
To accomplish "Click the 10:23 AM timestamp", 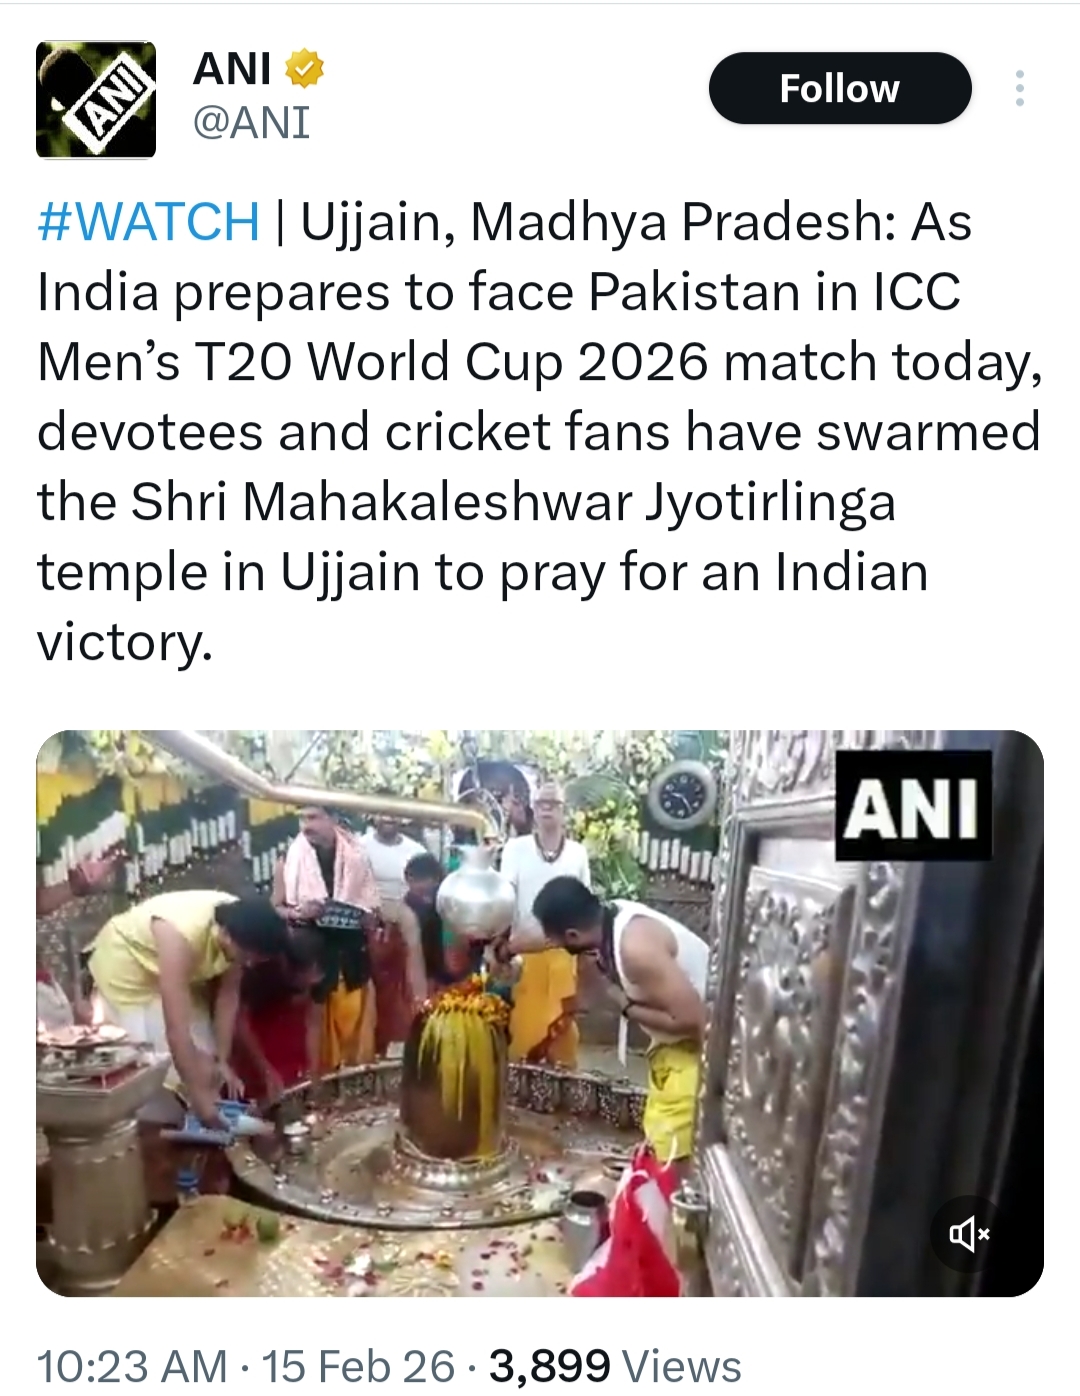I will coord(131,1366).
